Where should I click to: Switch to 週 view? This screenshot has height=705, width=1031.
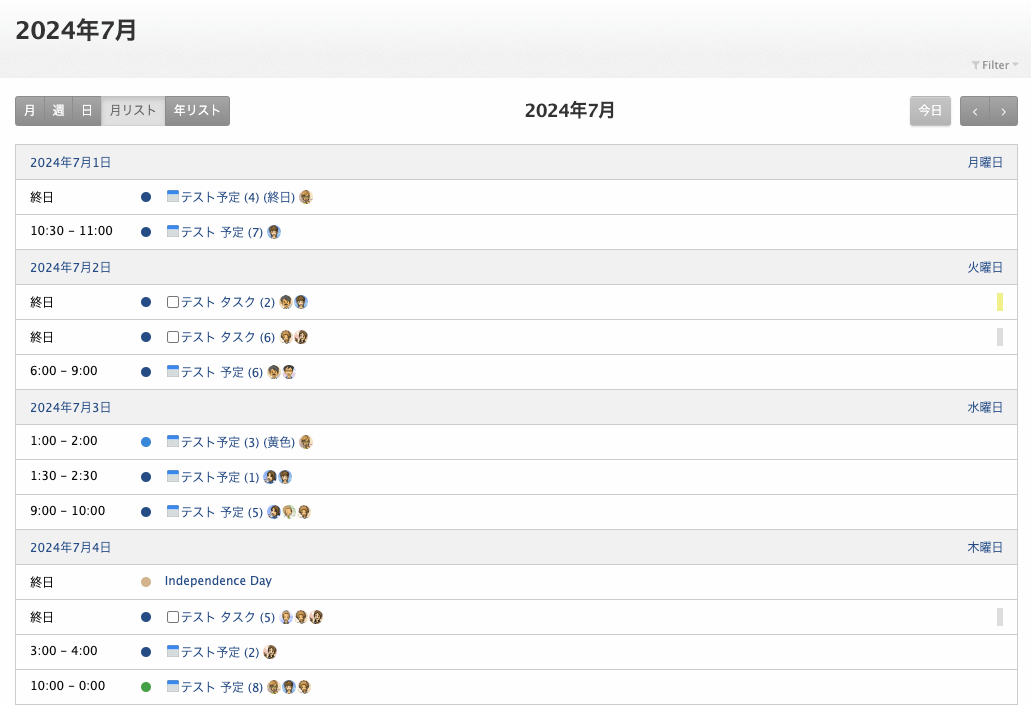click(59, 110)
